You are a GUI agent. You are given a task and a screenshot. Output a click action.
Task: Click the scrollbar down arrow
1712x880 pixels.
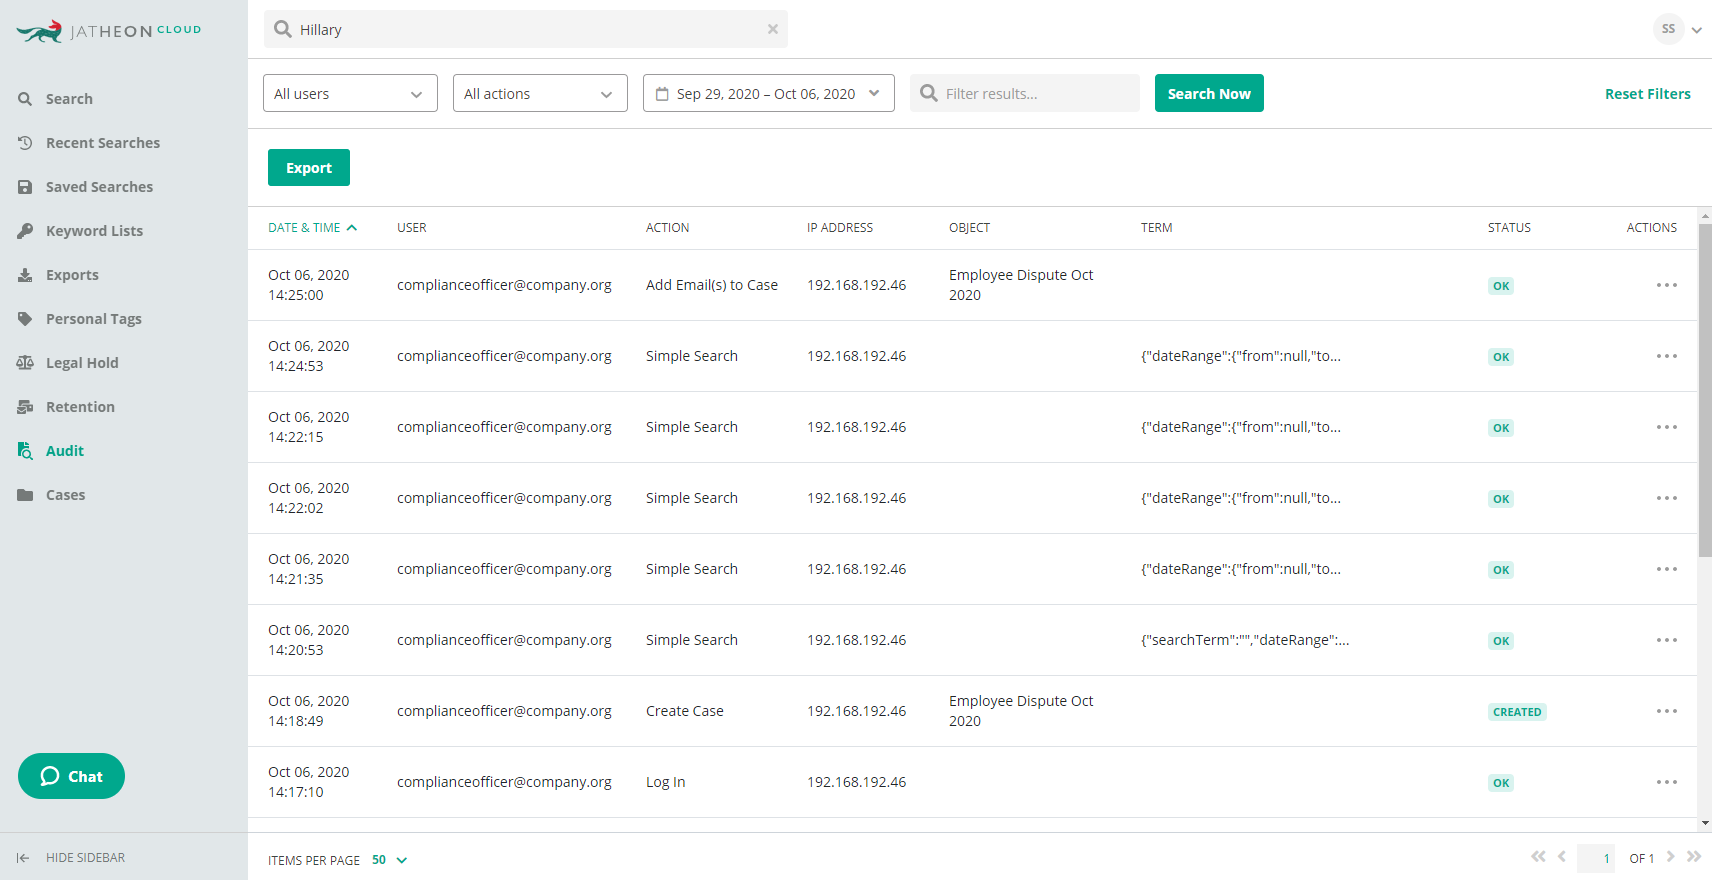coord(1705,823)
